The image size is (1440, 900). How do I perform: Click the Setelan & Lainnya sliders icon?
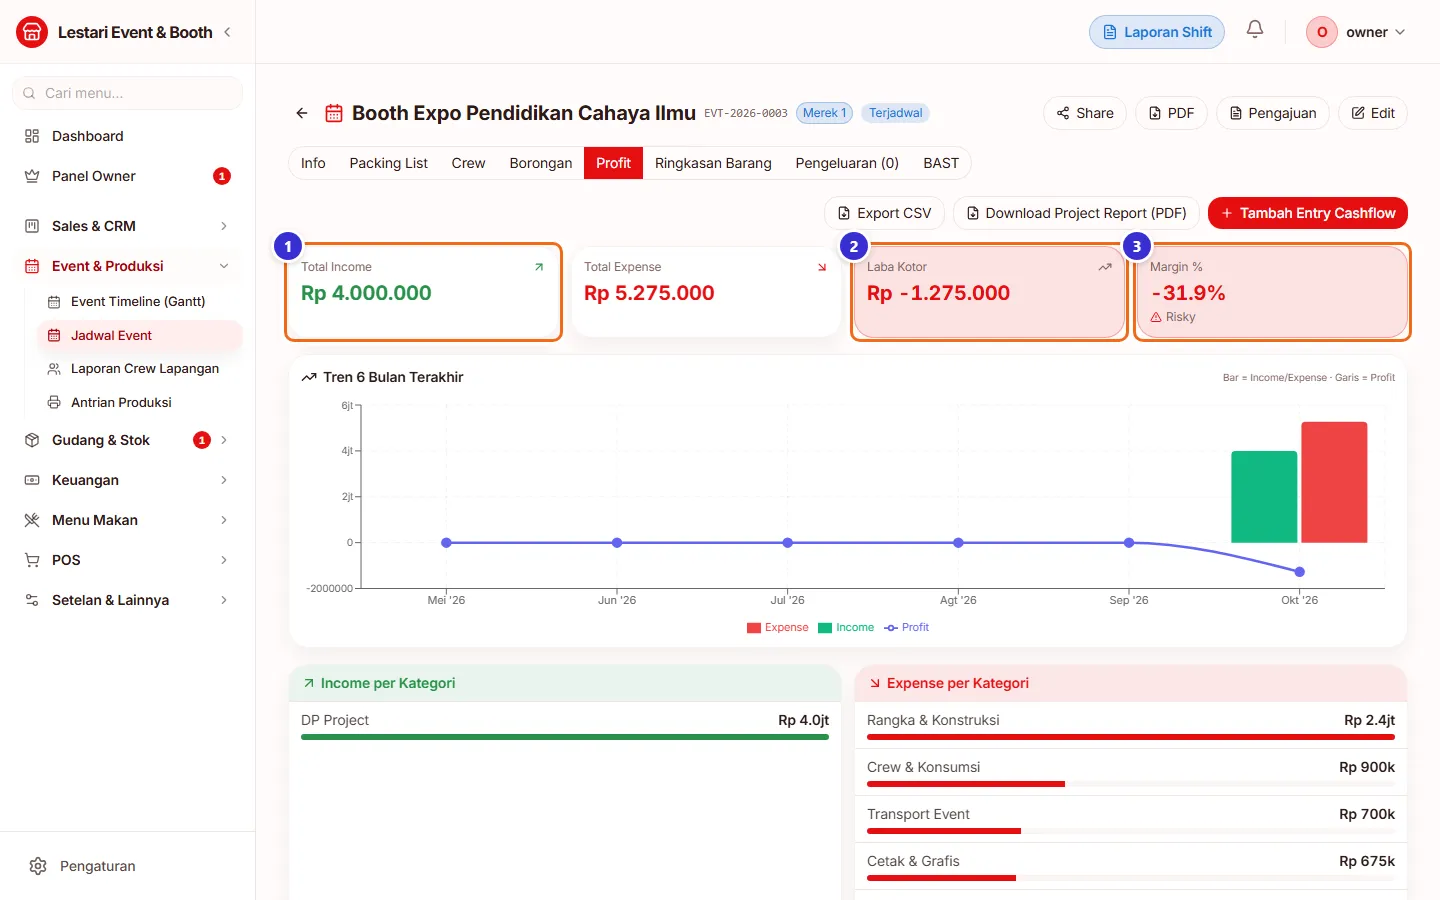pos(32,600)
